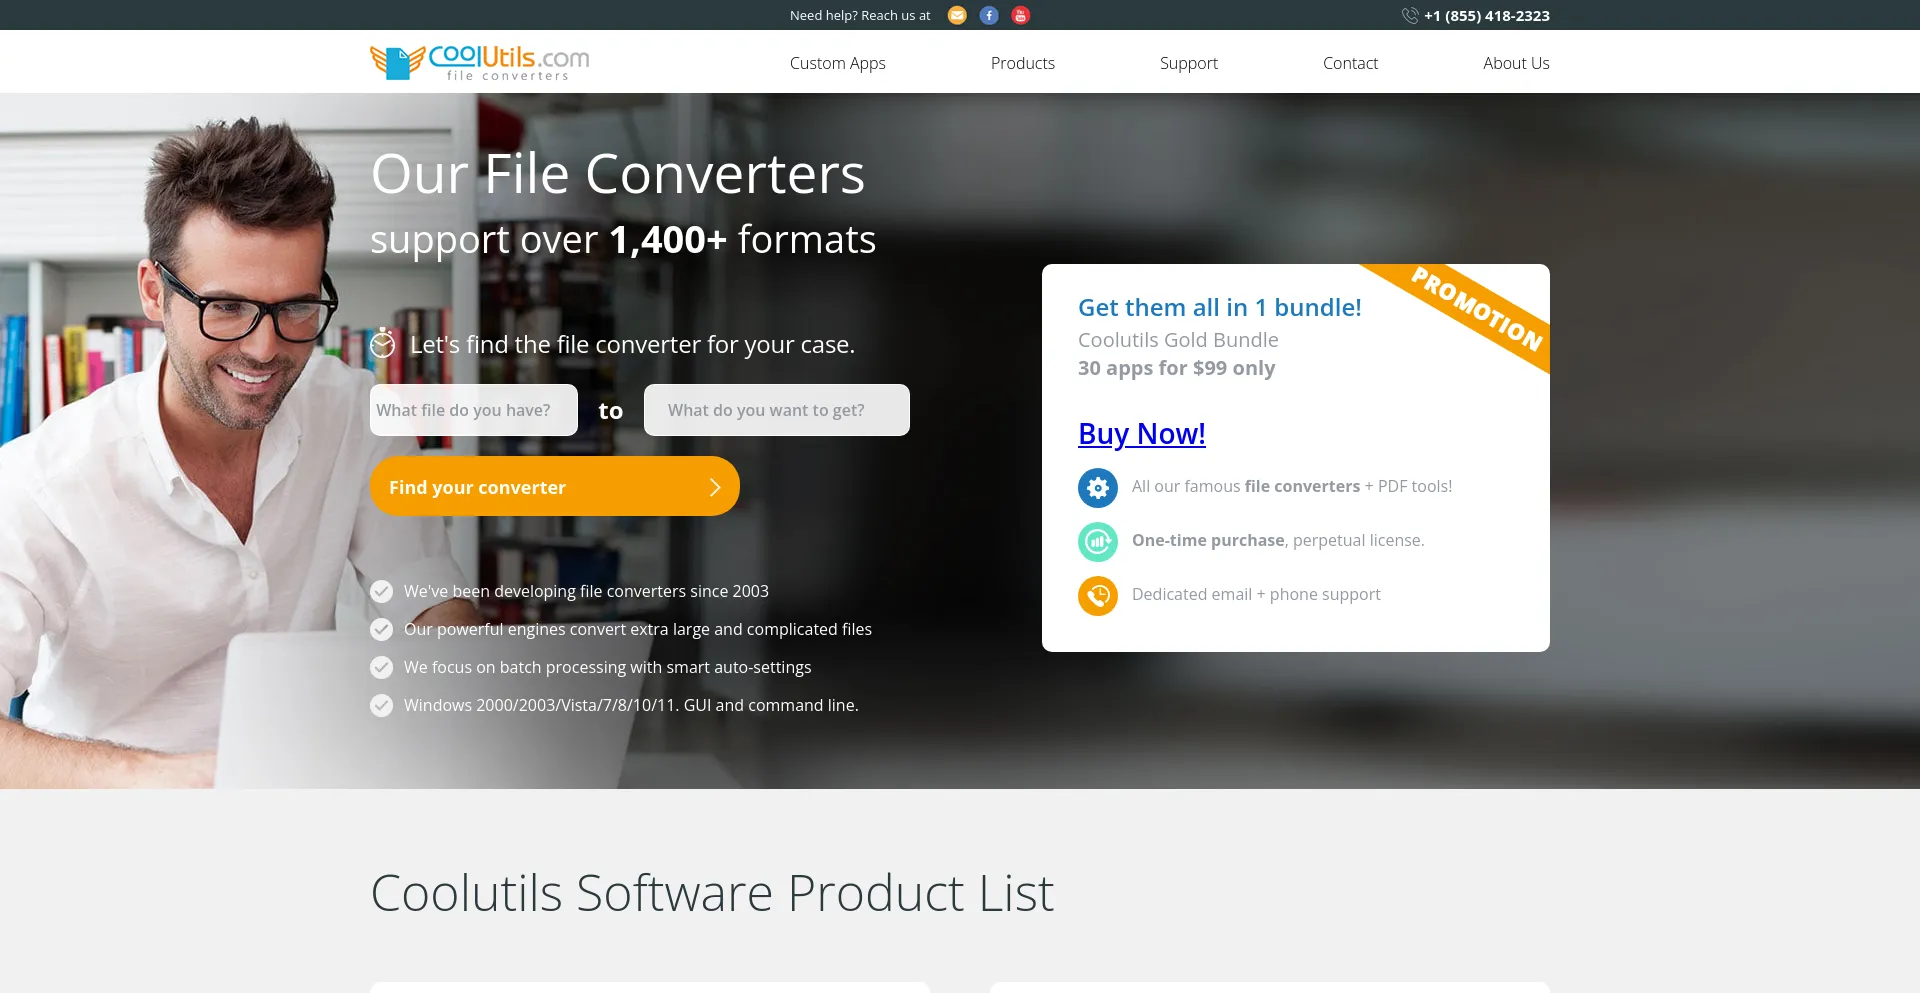1920x993 pixels.
Task: Click 'Windows 2000/2003/Vista/7/8/10/11' line
Action: click(631, 705)
